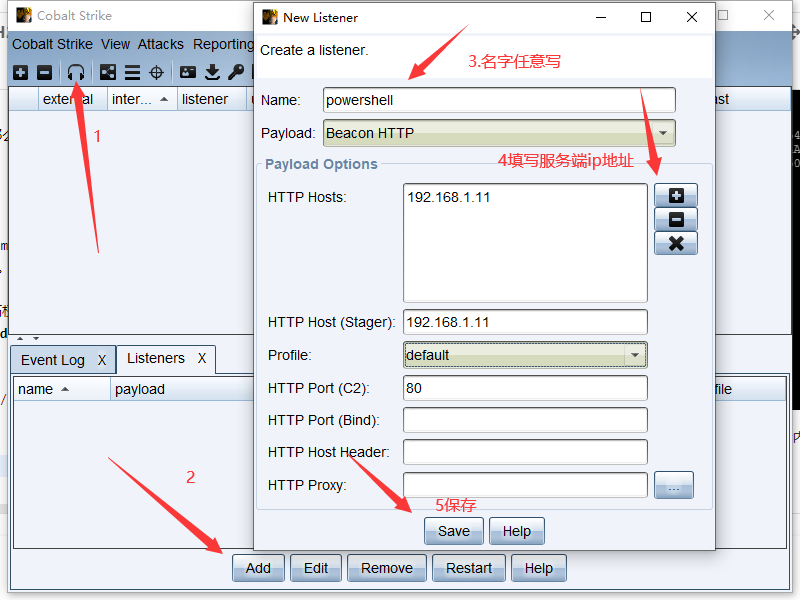Click Remove listener button
The height and width of the screenshot is (600, 800).
coord(387,568)
